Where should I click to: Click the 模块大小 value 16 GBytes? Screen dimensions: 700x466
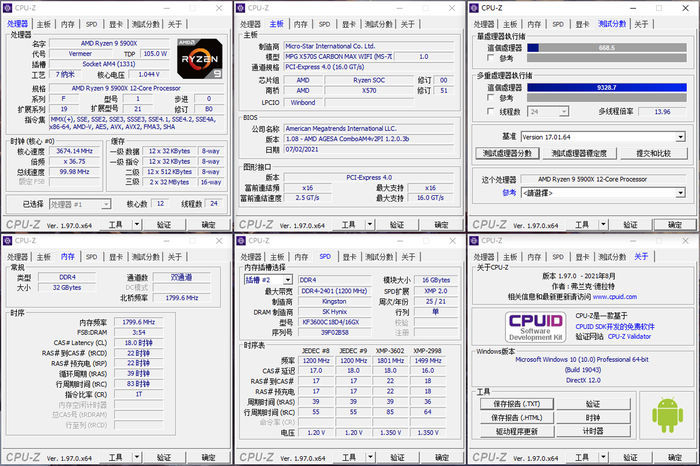436,280
